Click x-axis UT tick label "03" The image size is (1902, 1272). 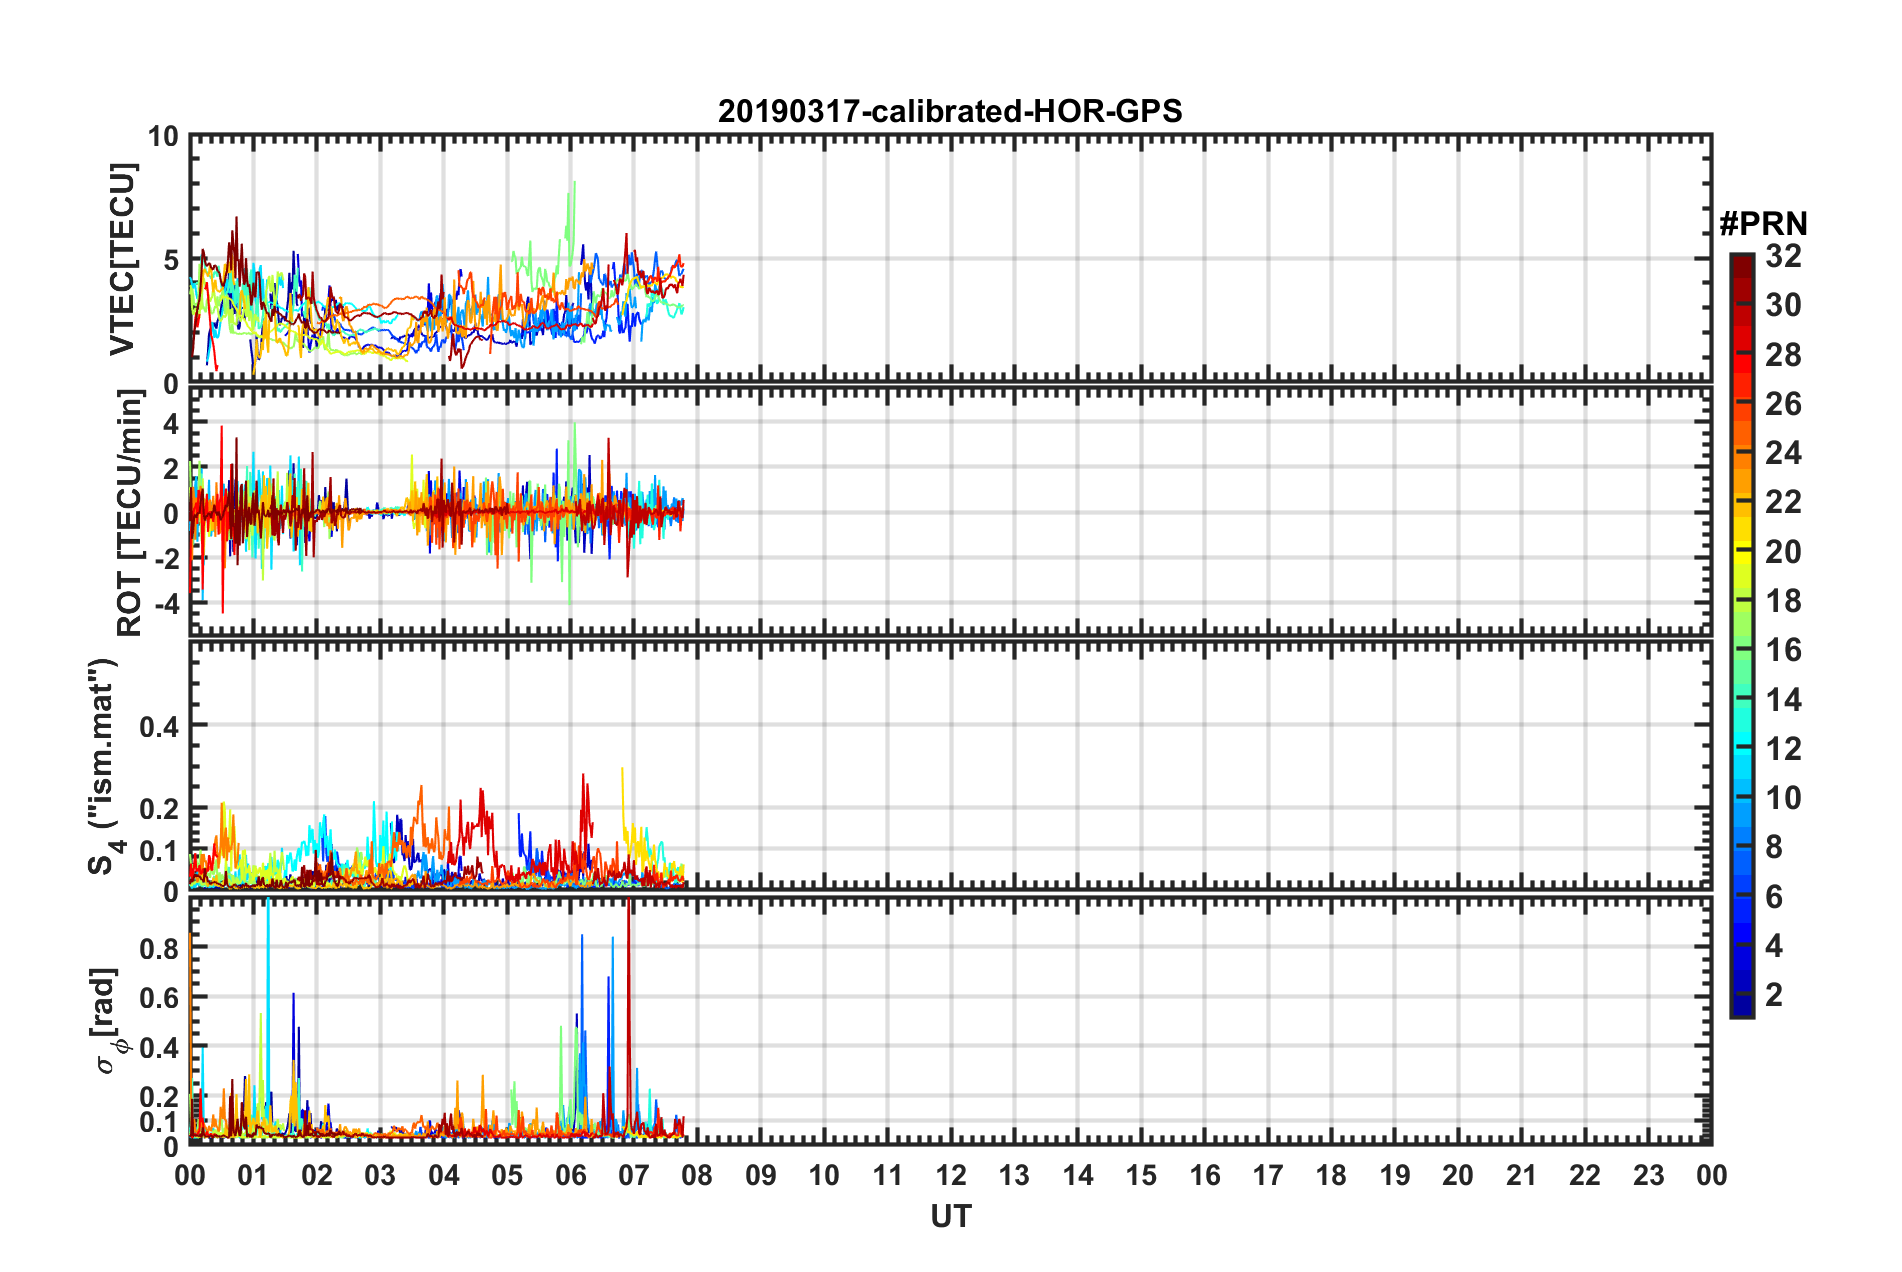pyautogui.click(x=380, y=1175)
